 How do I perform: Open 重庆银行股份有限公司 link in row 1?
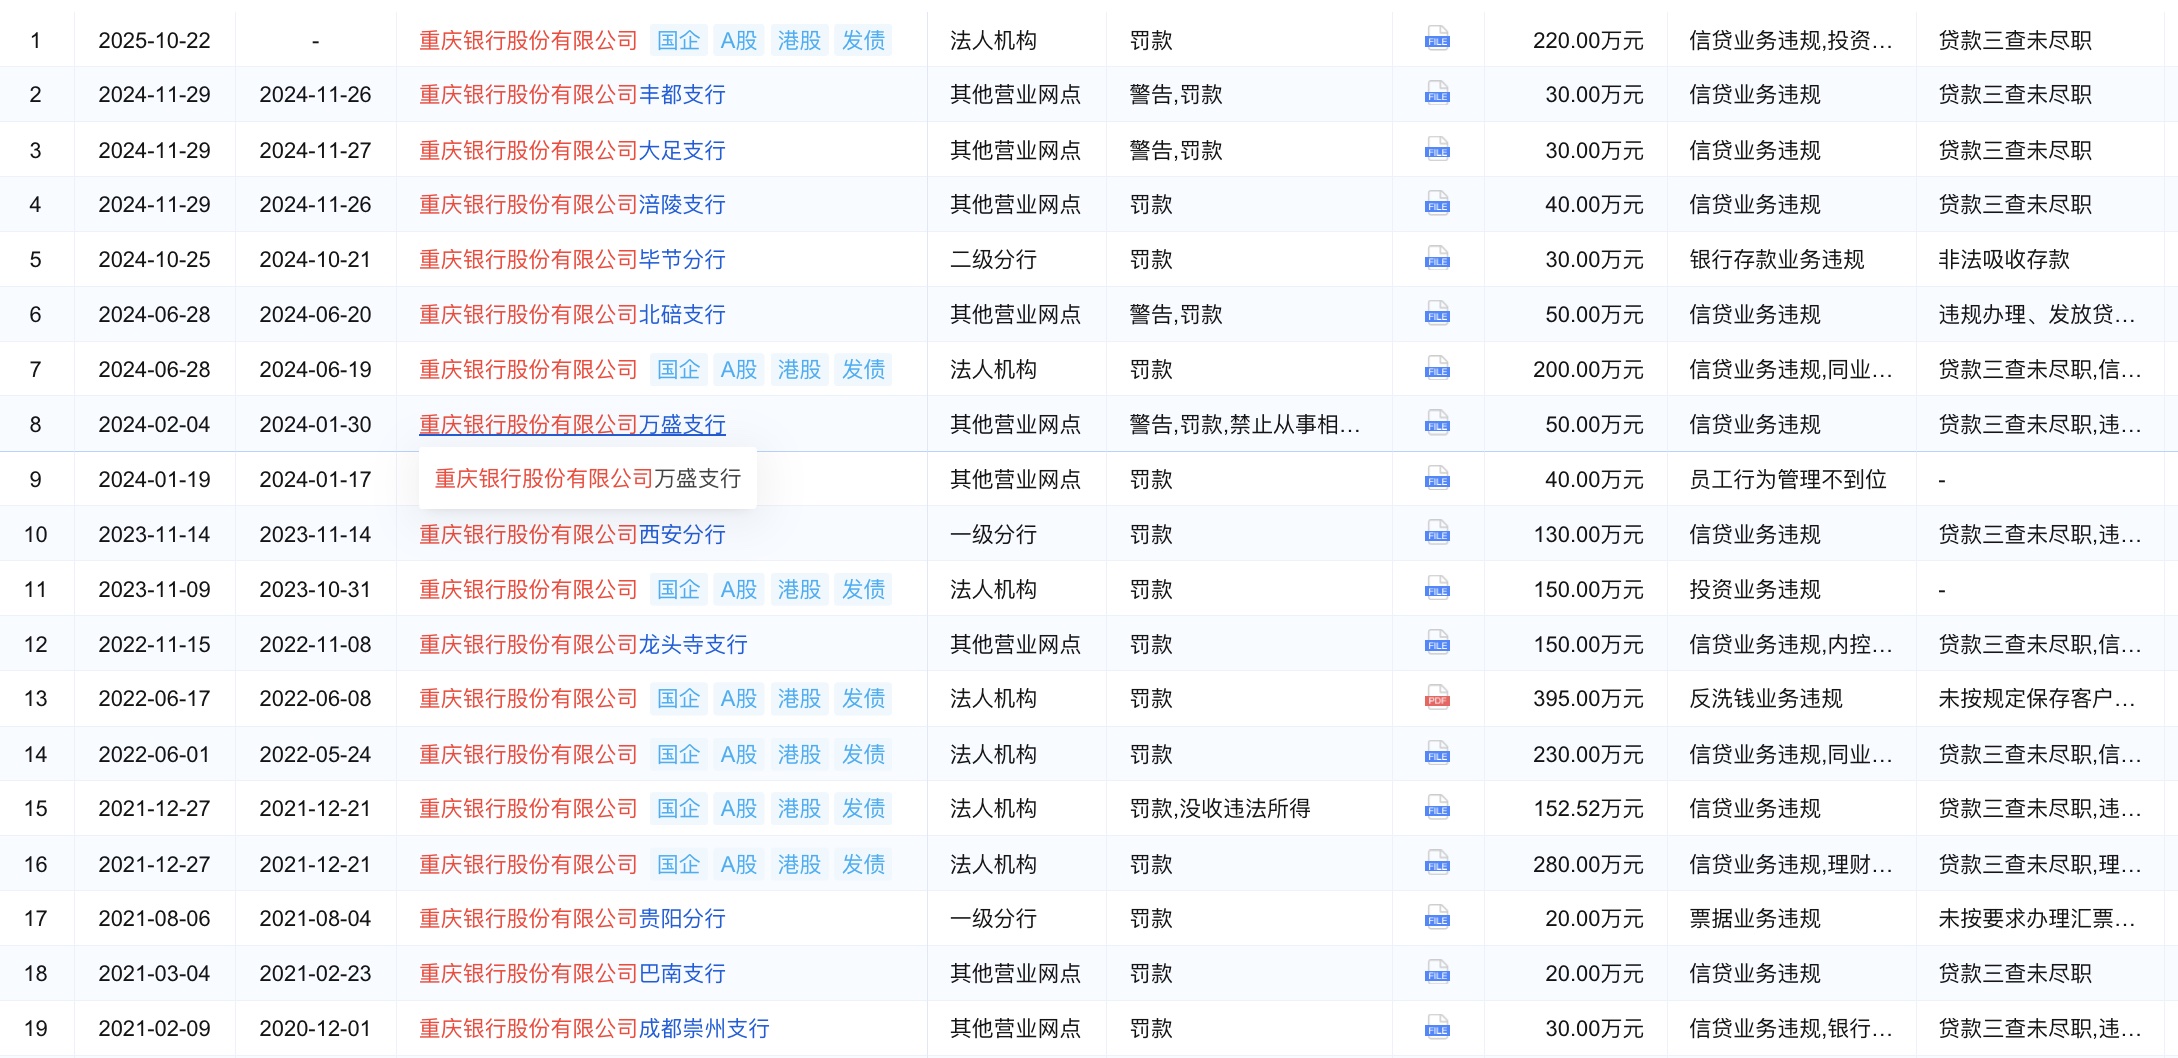pos(528,40)
